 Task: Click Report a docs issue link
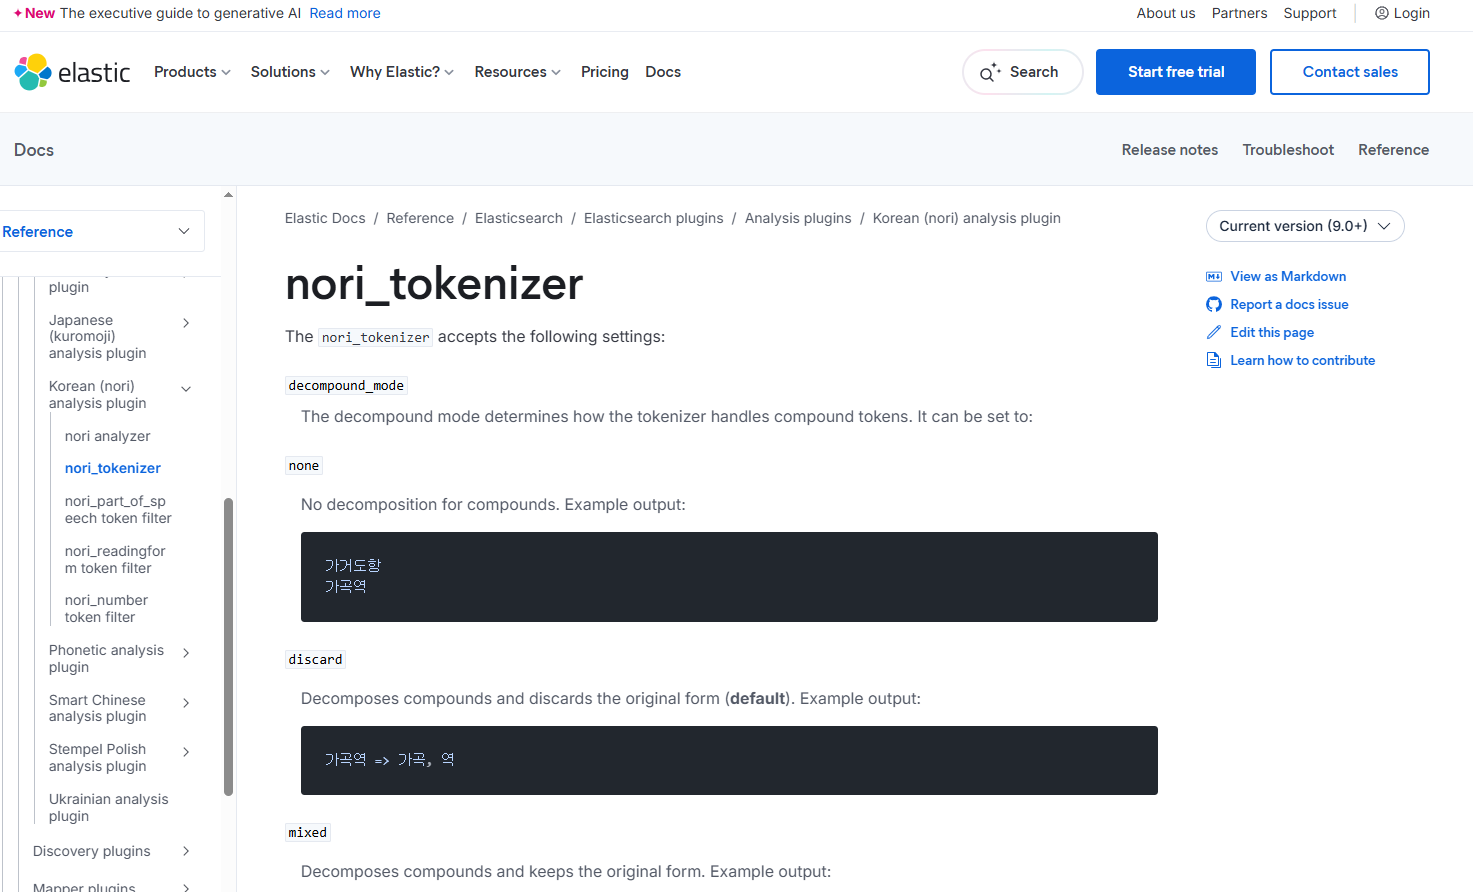1289,305
